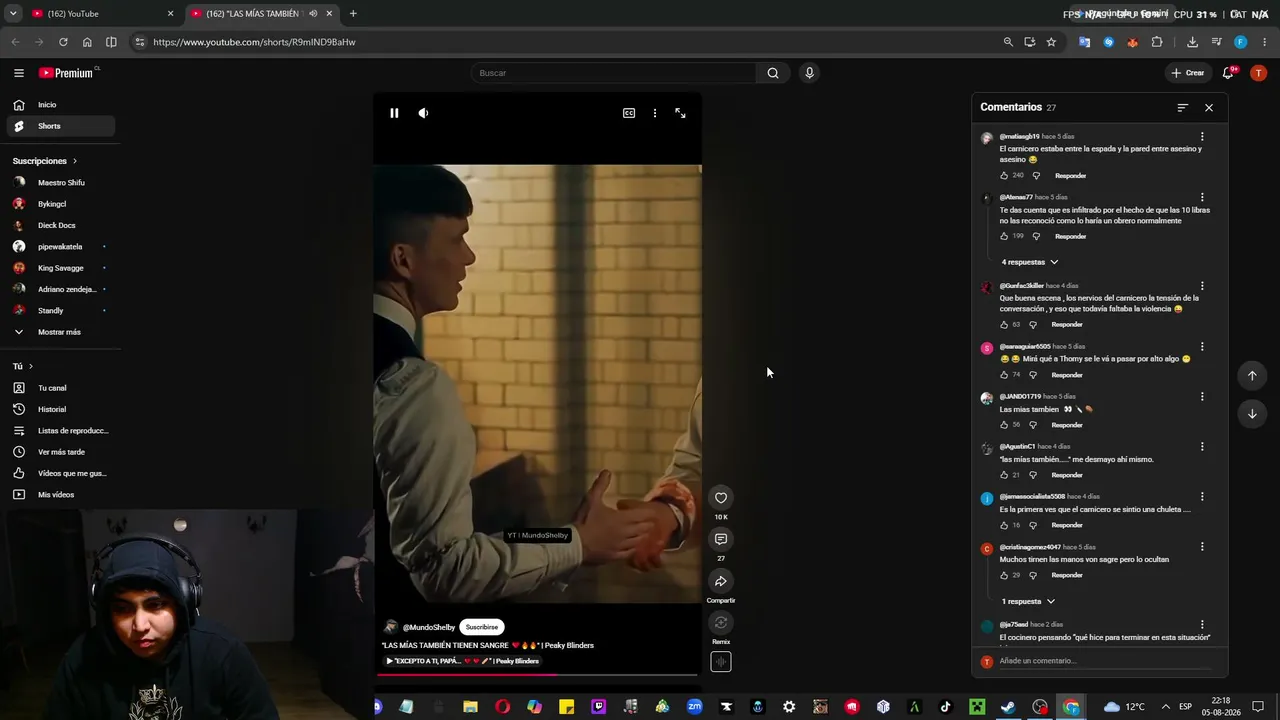1280x720 pixels.
Task: Like the comment by @matiasgh19
Action: pos(1005,175)
